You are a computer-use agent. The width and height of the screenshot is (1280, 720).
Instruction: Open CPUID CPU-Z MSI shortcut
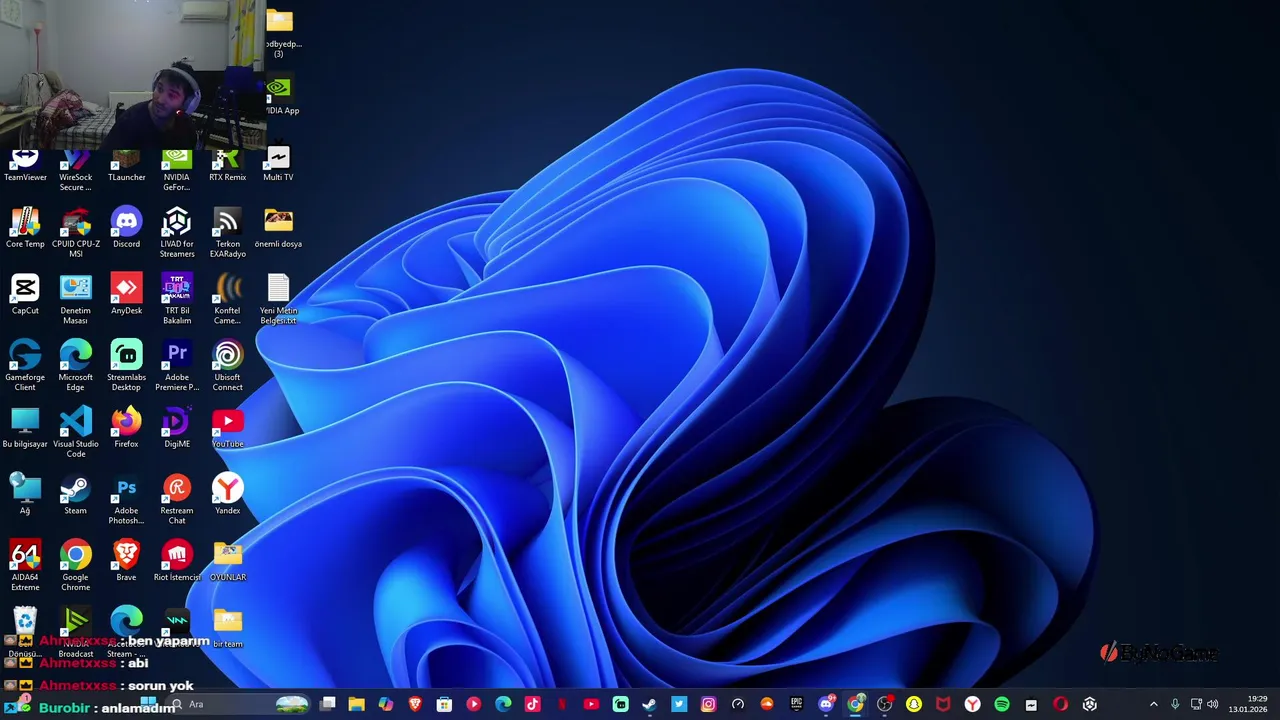[x=76, y=233]
